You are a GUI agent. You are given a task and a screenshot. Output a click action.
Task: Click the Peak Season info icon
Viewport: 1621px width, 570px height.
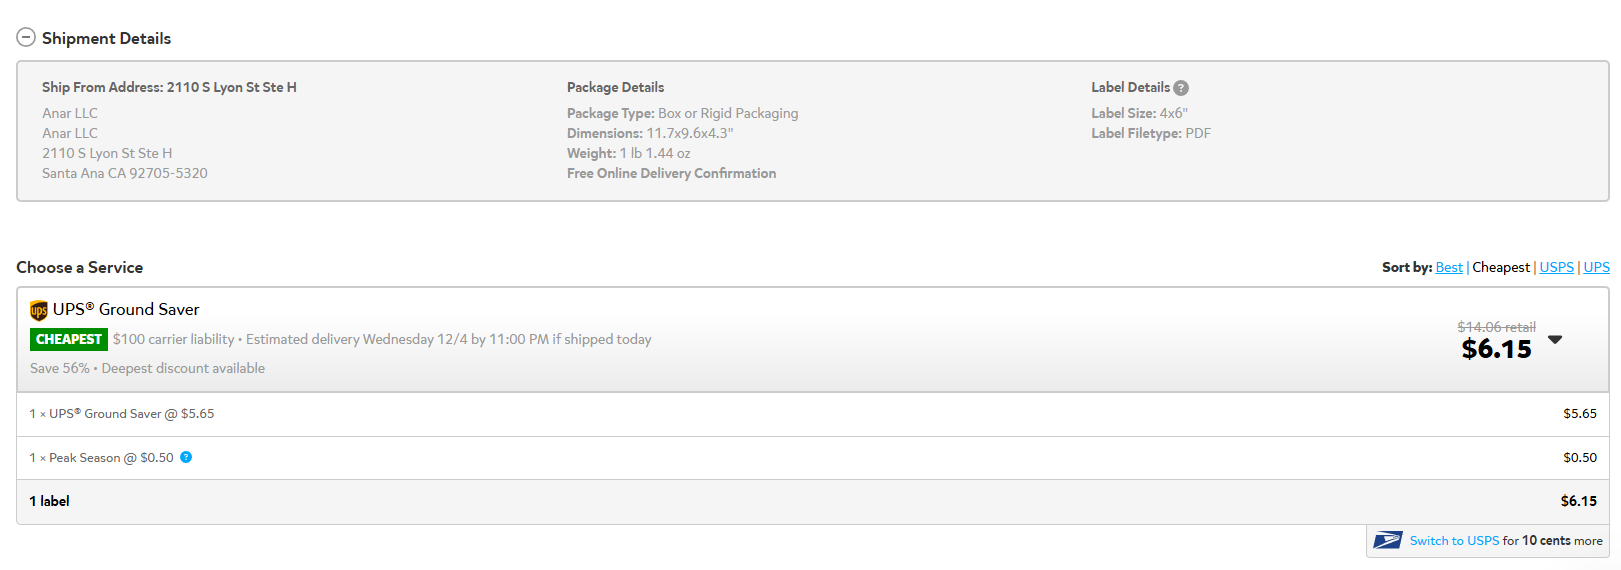point(186,457)
